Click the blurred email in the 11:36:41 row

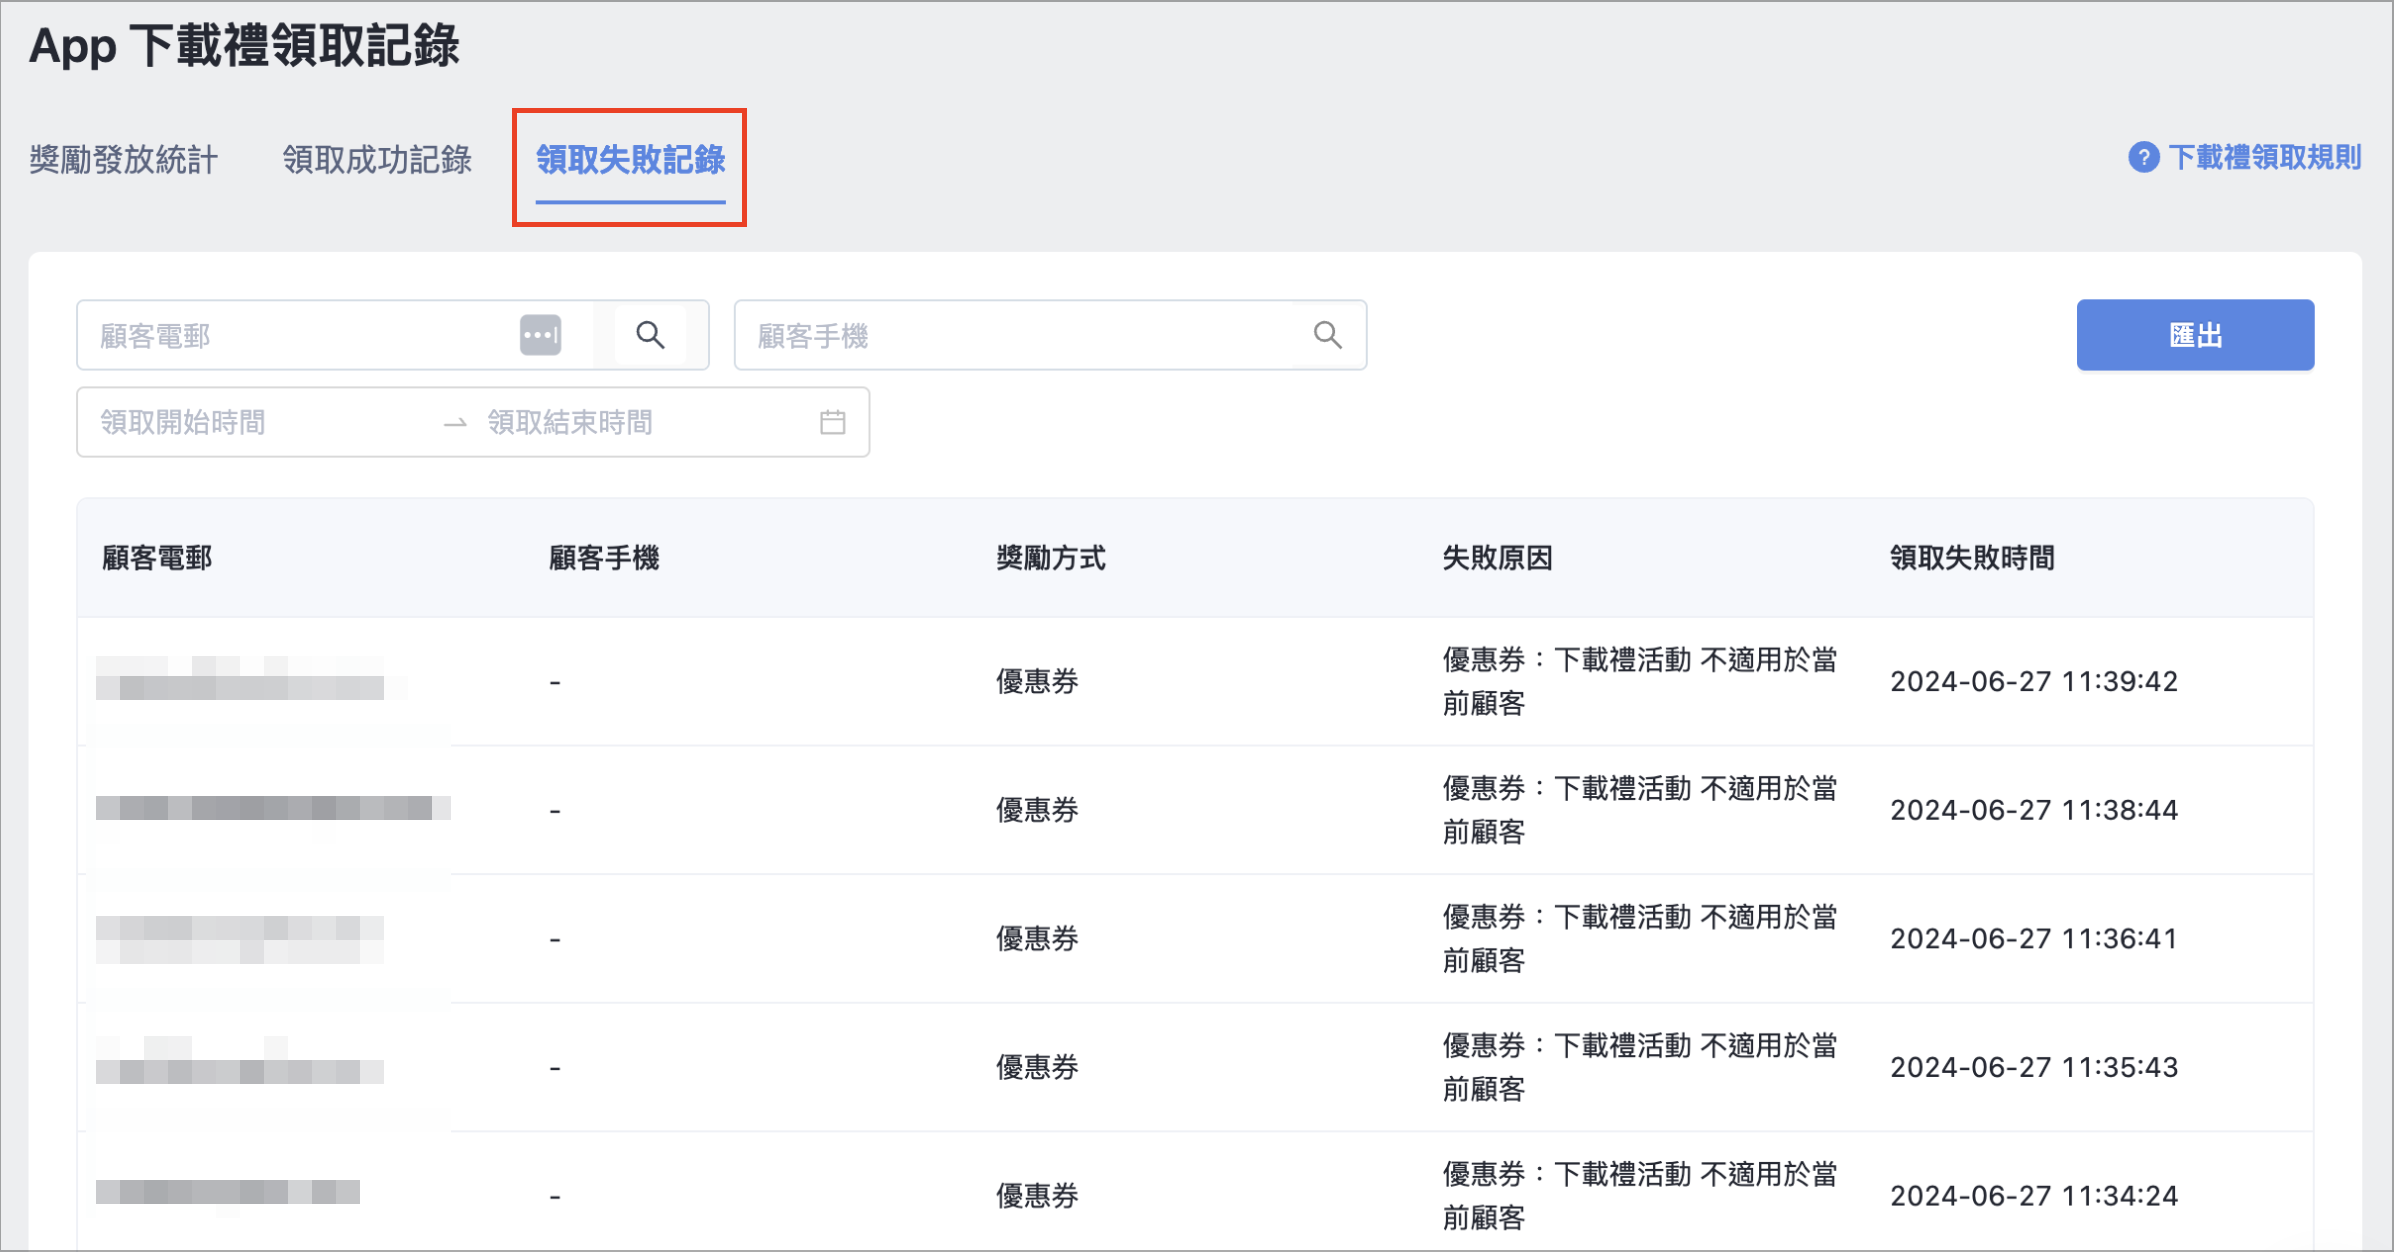240,940
